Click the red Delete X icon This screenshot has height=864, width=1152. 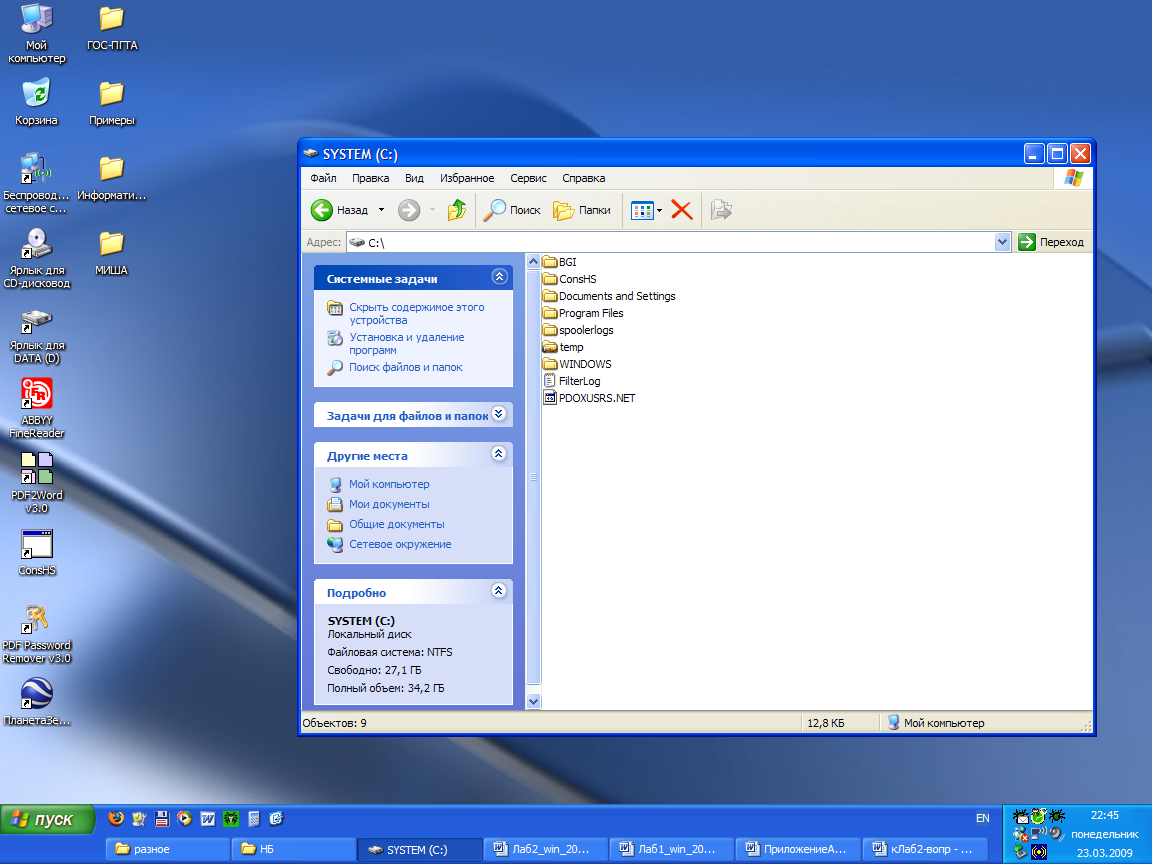pos(682,210)
